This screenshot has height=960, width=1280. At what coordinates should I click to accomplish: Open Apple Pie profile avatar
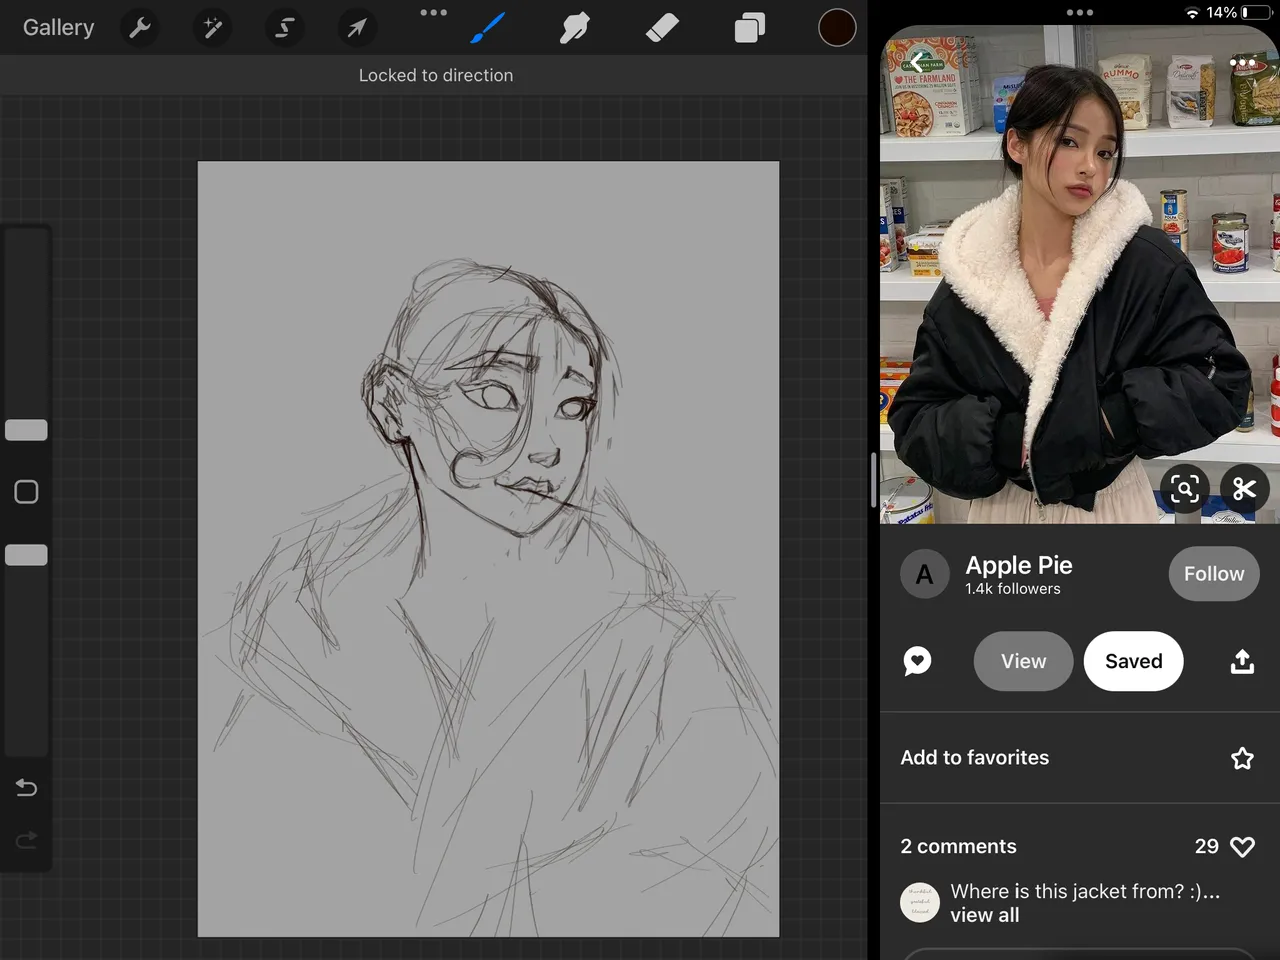tap(925, 574)
